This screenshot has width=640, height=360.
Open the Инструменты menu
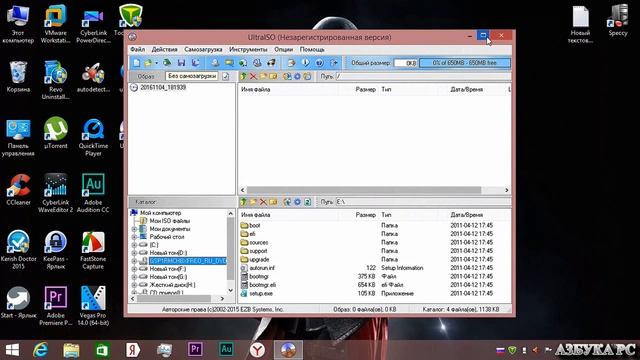tap(248, 49)
